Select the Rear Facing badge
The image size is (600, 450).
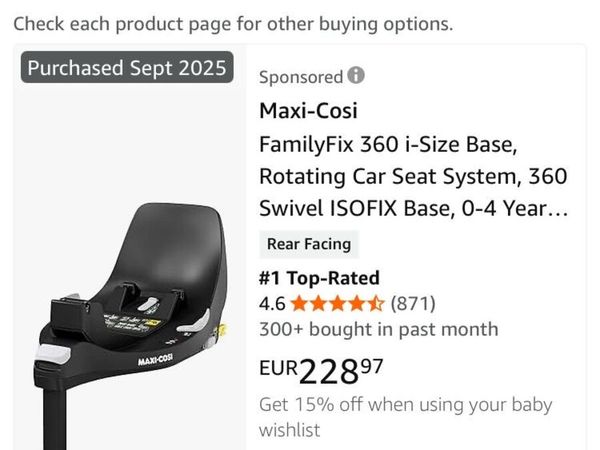tap(306, 243)
